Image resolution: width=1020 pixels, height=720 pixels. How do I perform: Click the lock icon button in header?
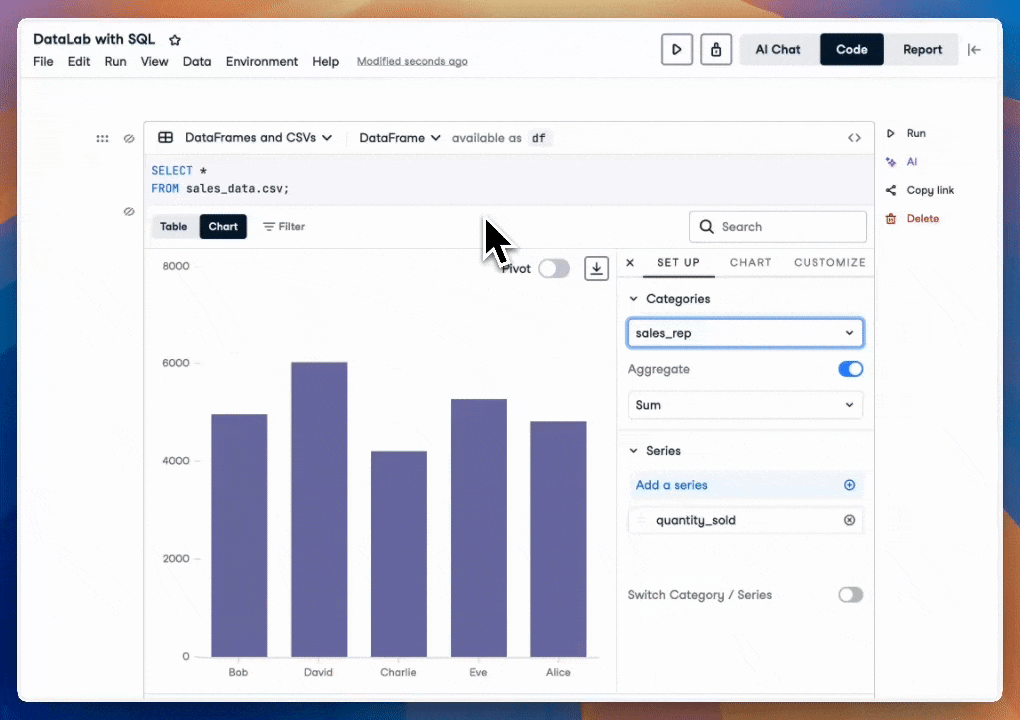coord(716,49)
